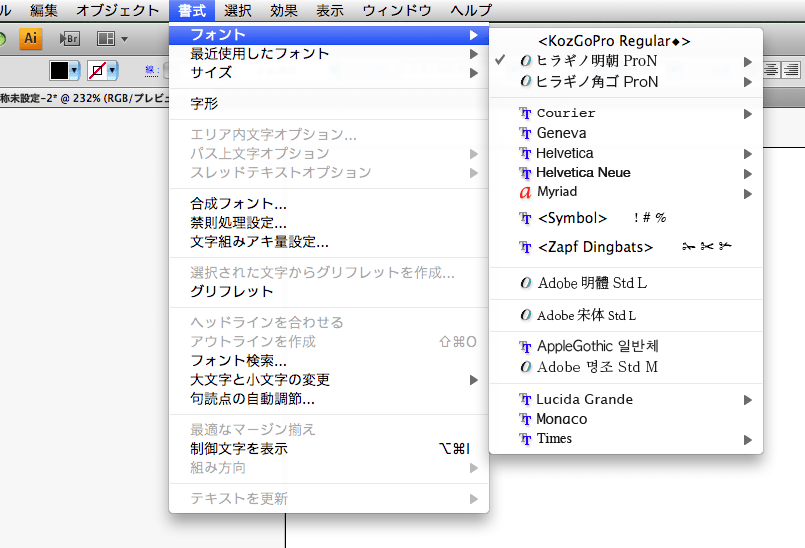Image resolution: width=805 pixels, height=548 pixels.
Task: Expand ヒラギノ明朝 ProN style arrow
Action: 748,62
